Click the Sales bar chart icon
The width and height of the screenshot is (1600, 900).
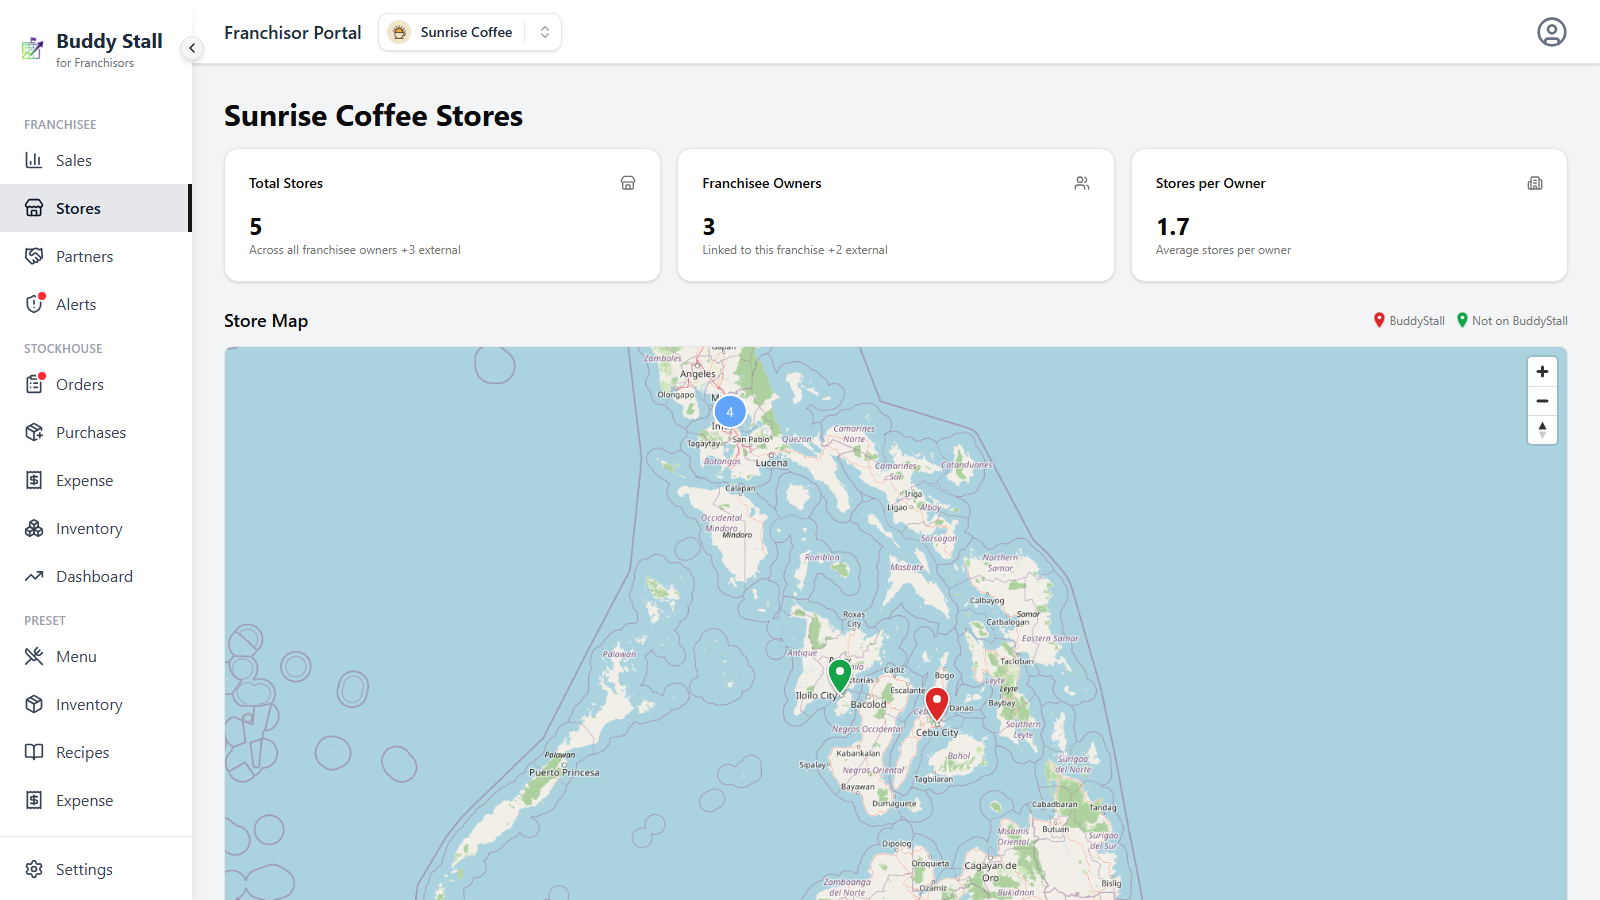[x=34, y=160]
